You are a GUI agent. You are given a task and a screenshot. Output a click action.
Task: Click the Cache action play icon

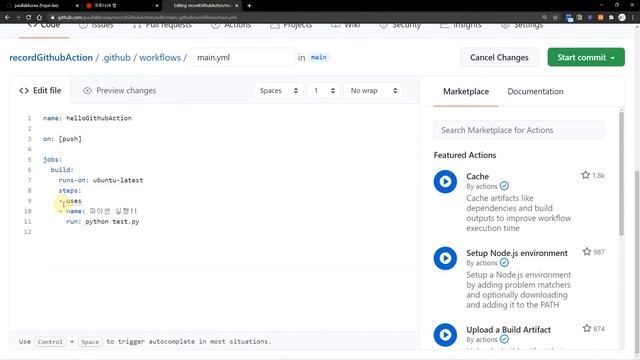(445, 182)
